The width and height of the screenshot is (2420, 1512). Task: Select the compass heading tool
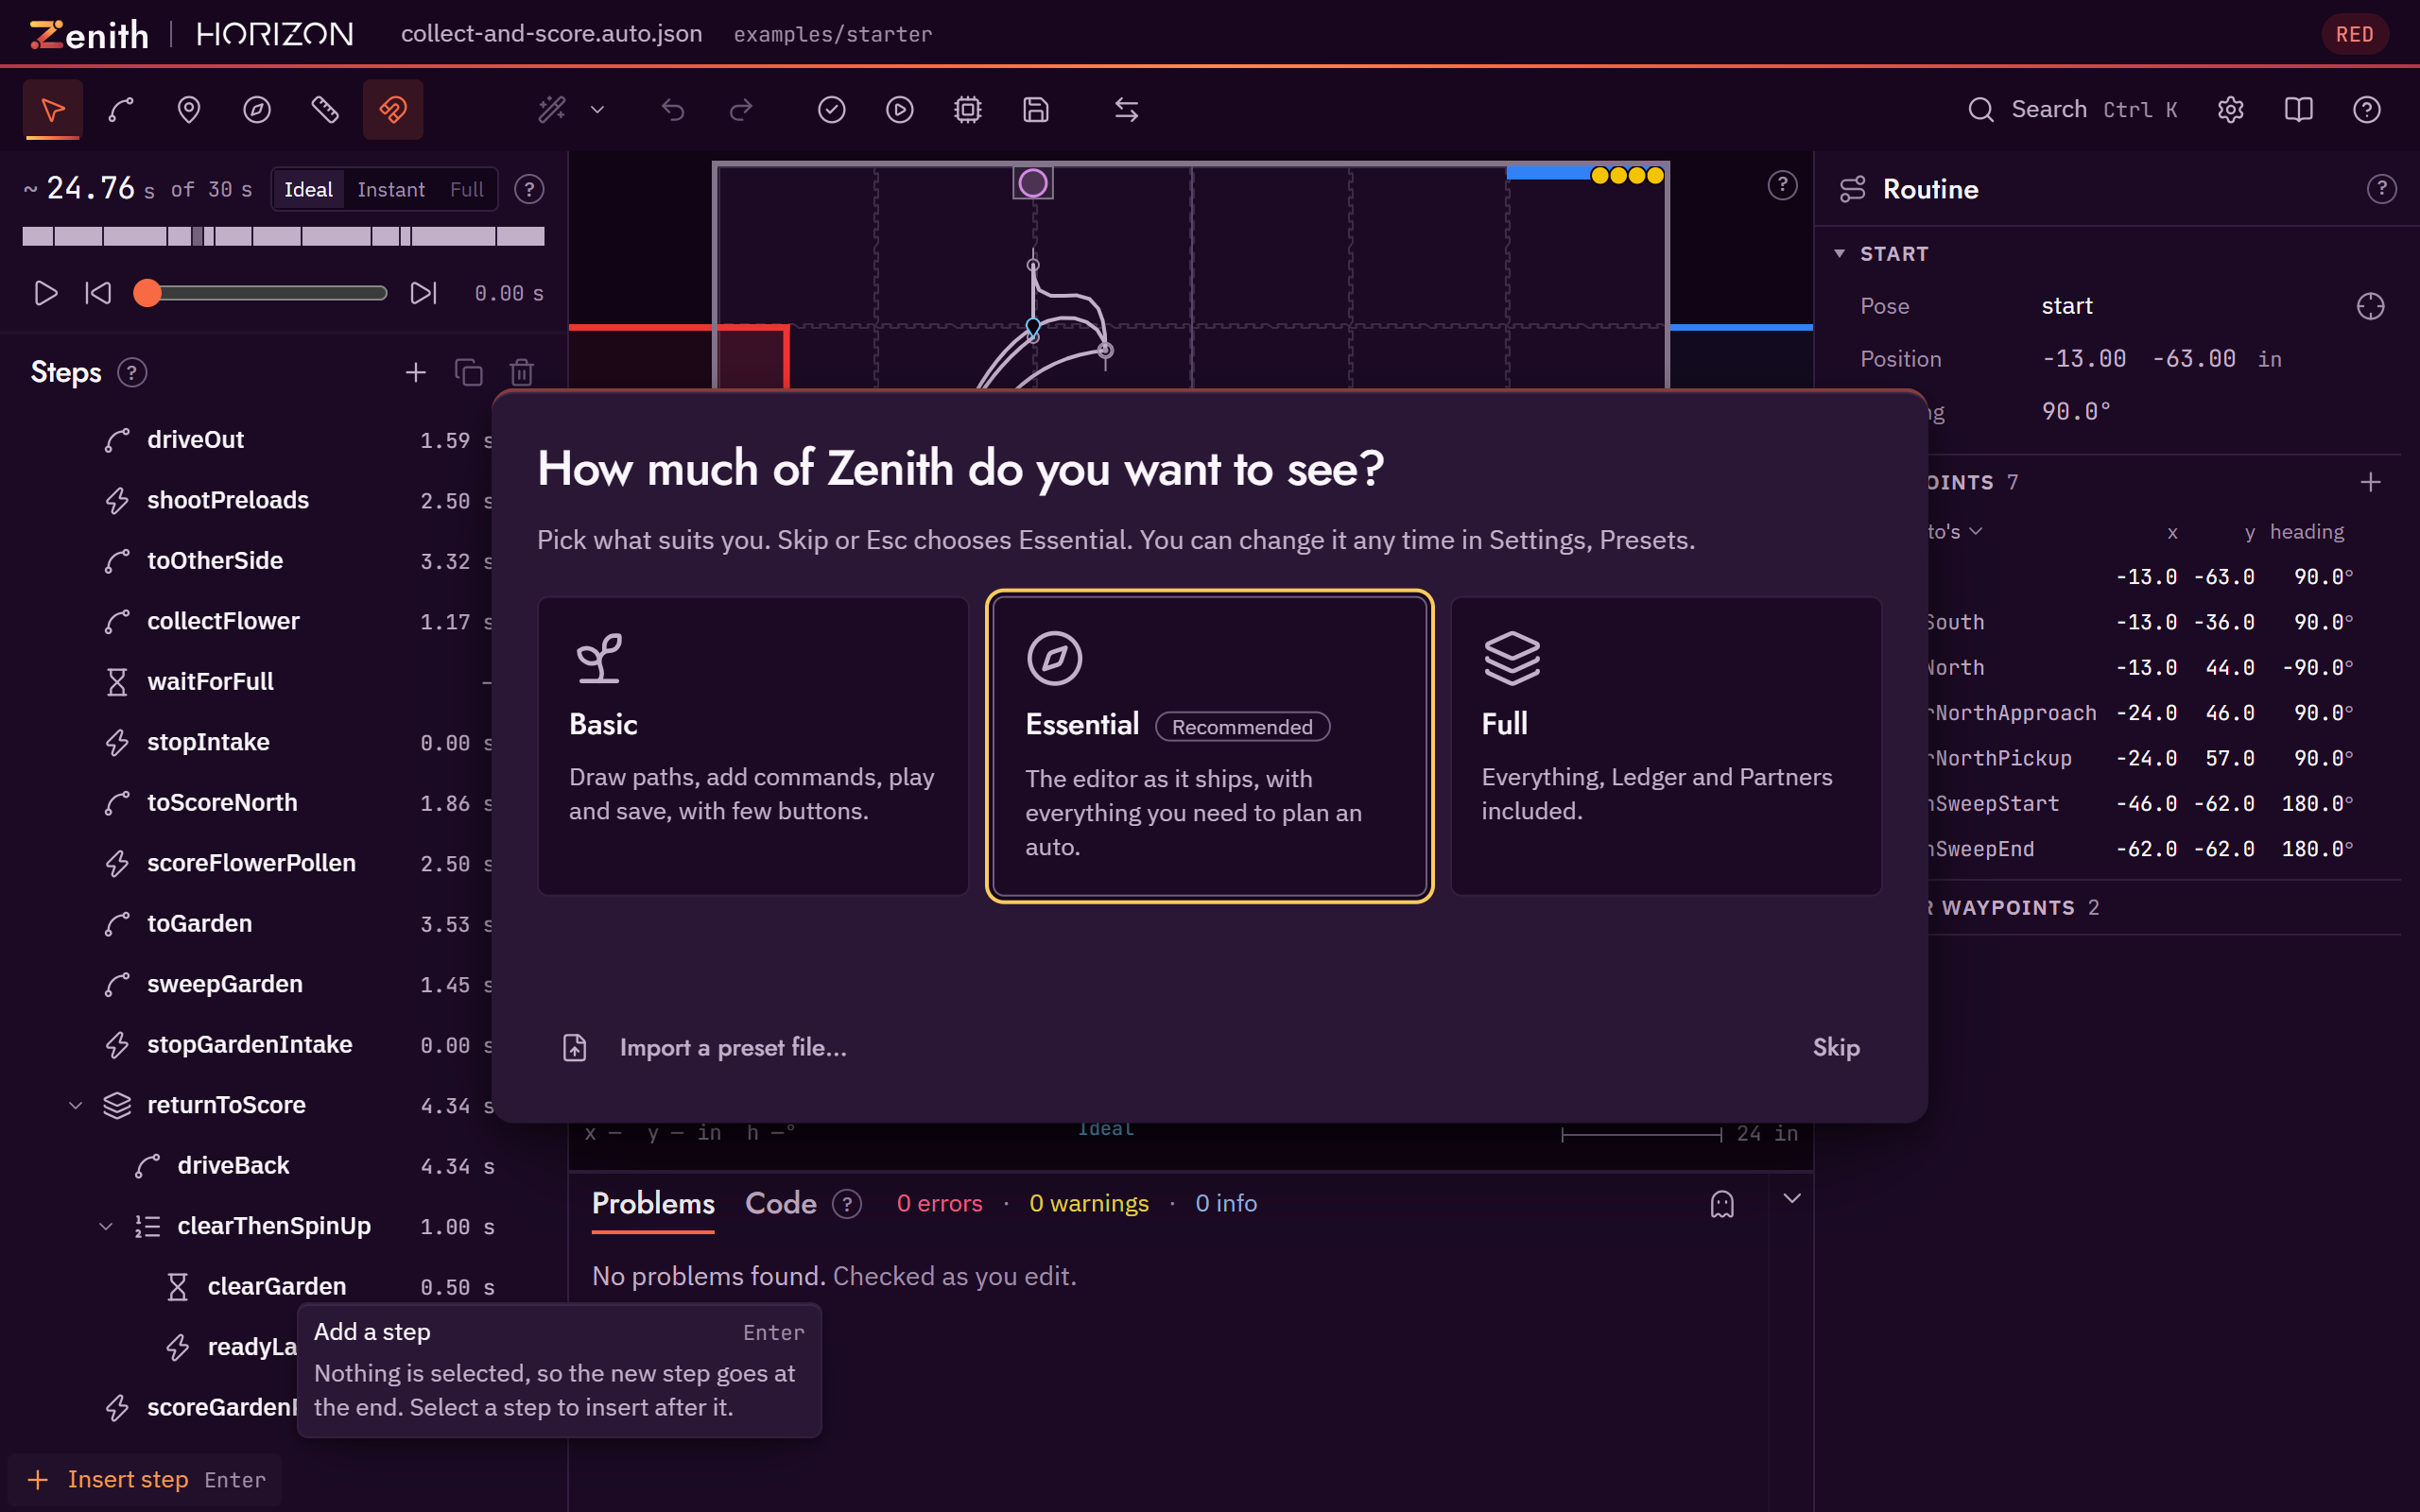[x=257, y=109]
